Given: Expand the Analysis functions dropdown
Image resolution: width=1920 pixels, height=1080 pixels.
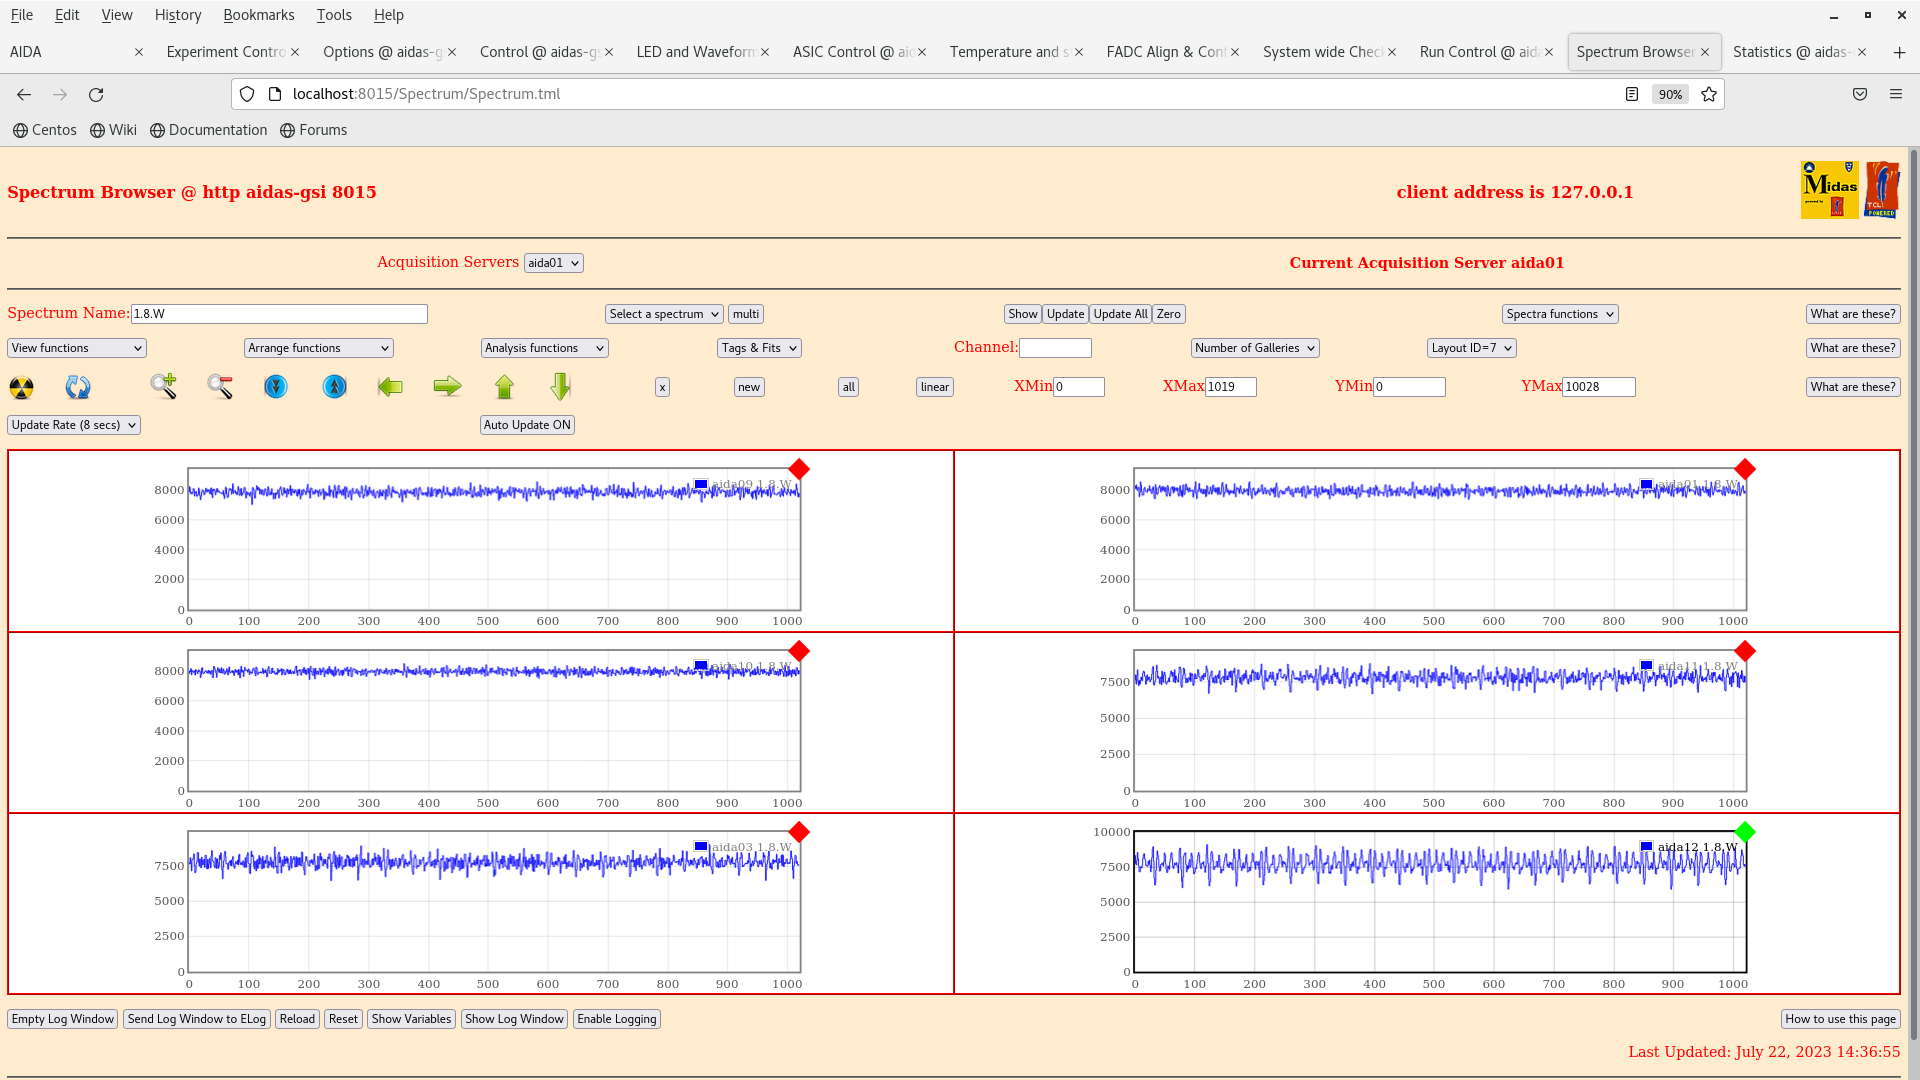Looking at the screenshot, I should 544,348.
